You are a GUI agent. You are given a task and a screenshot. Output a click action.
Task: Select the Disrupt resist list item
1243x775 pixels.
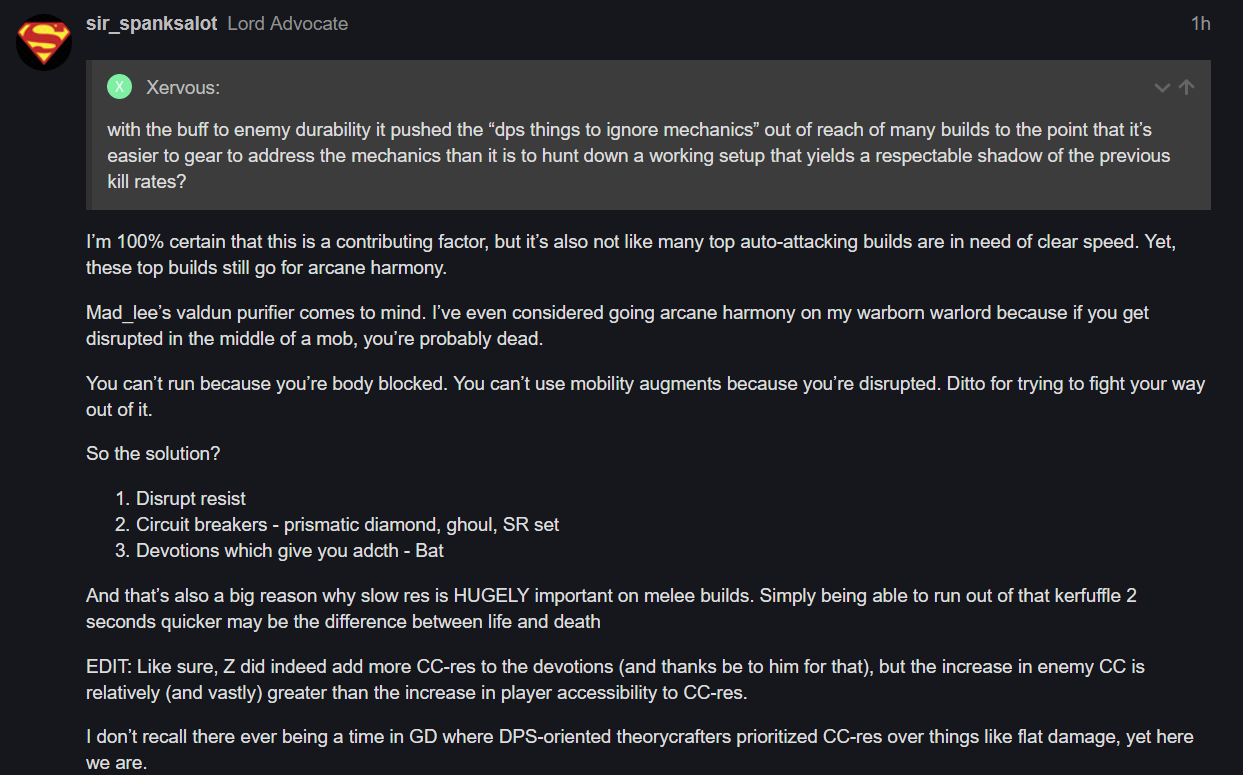tap(191, 498)
